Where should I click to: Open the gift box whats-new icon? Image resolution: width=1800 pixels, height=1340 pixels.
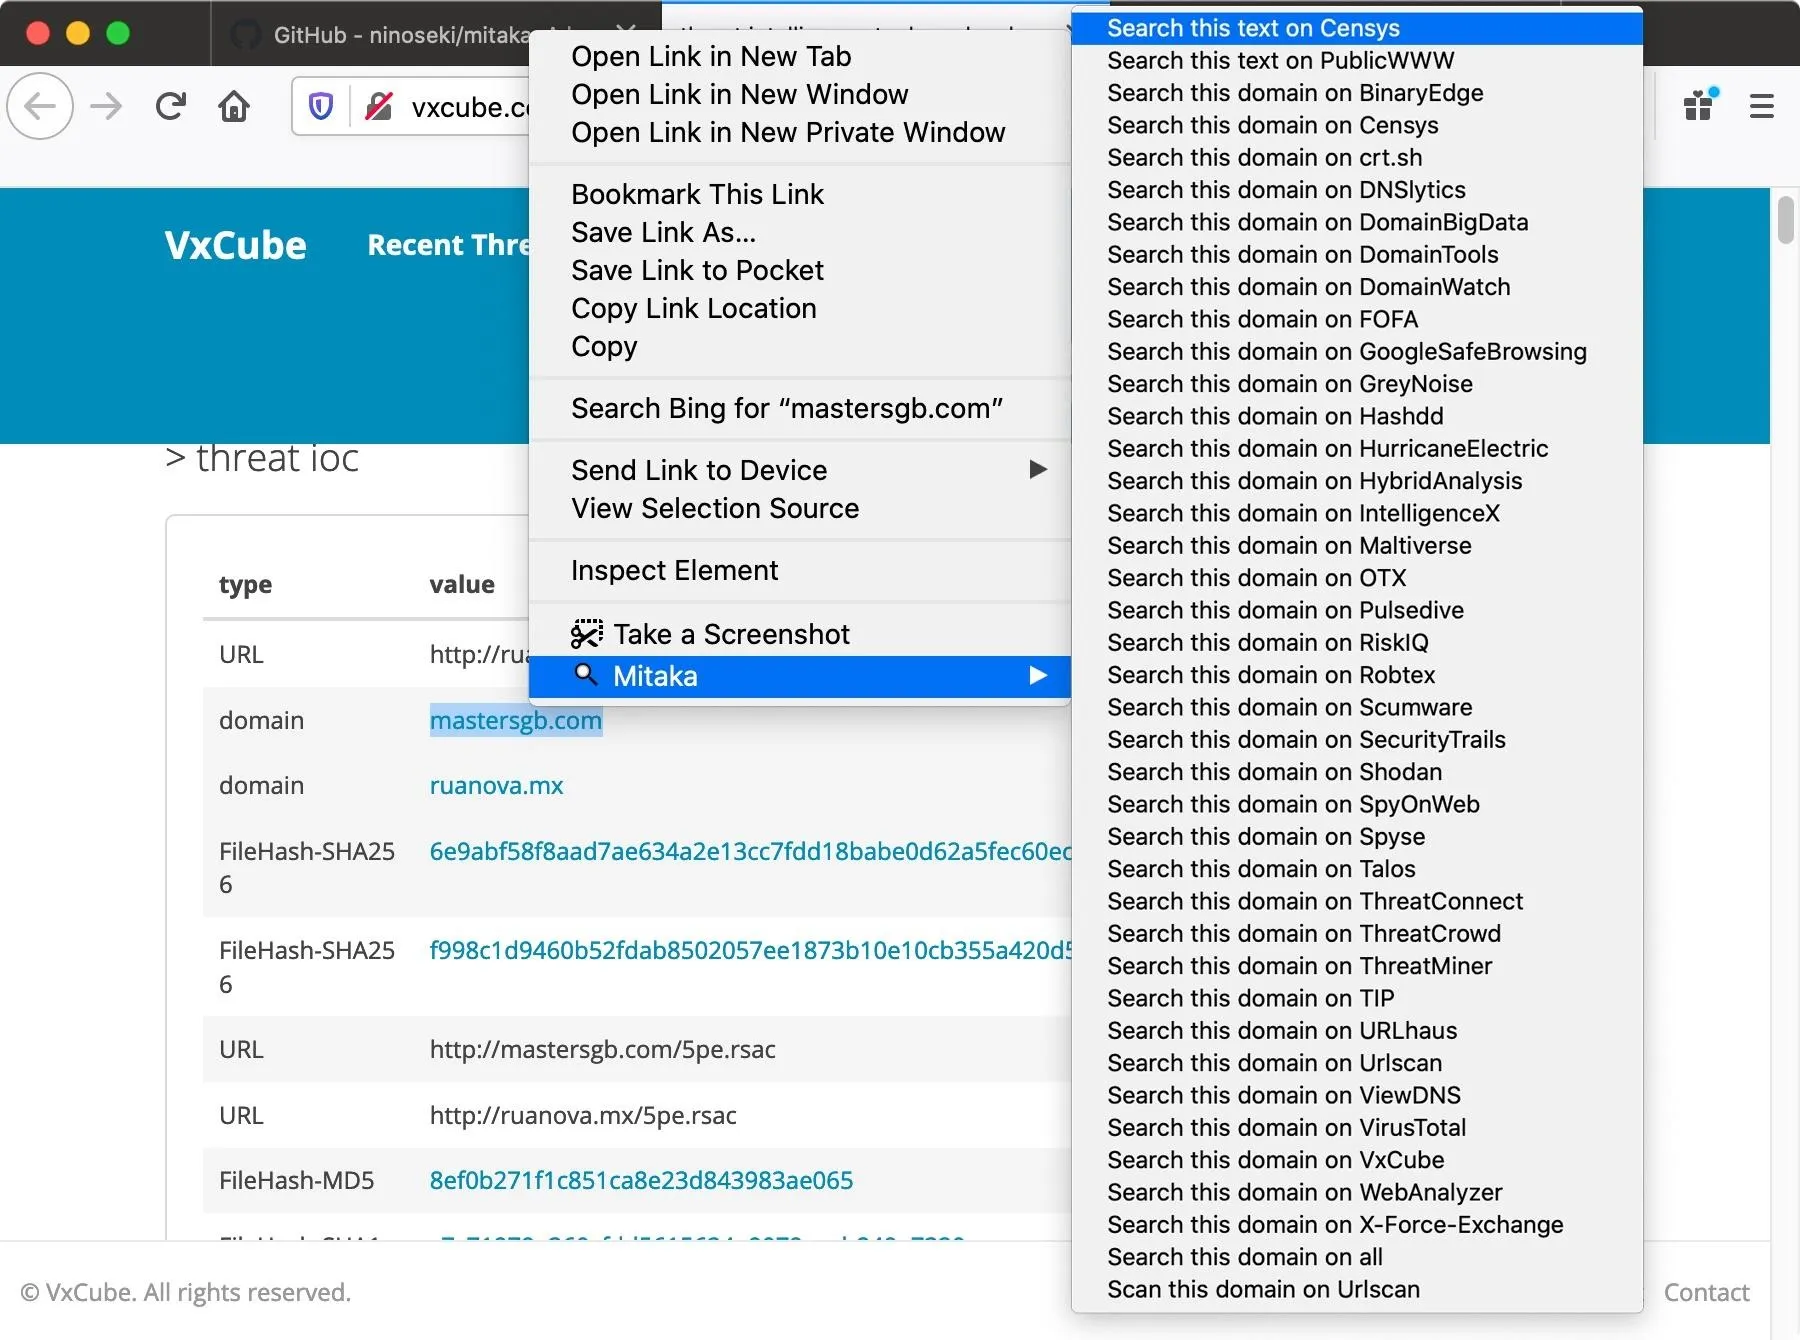[x=1700, y=104]
